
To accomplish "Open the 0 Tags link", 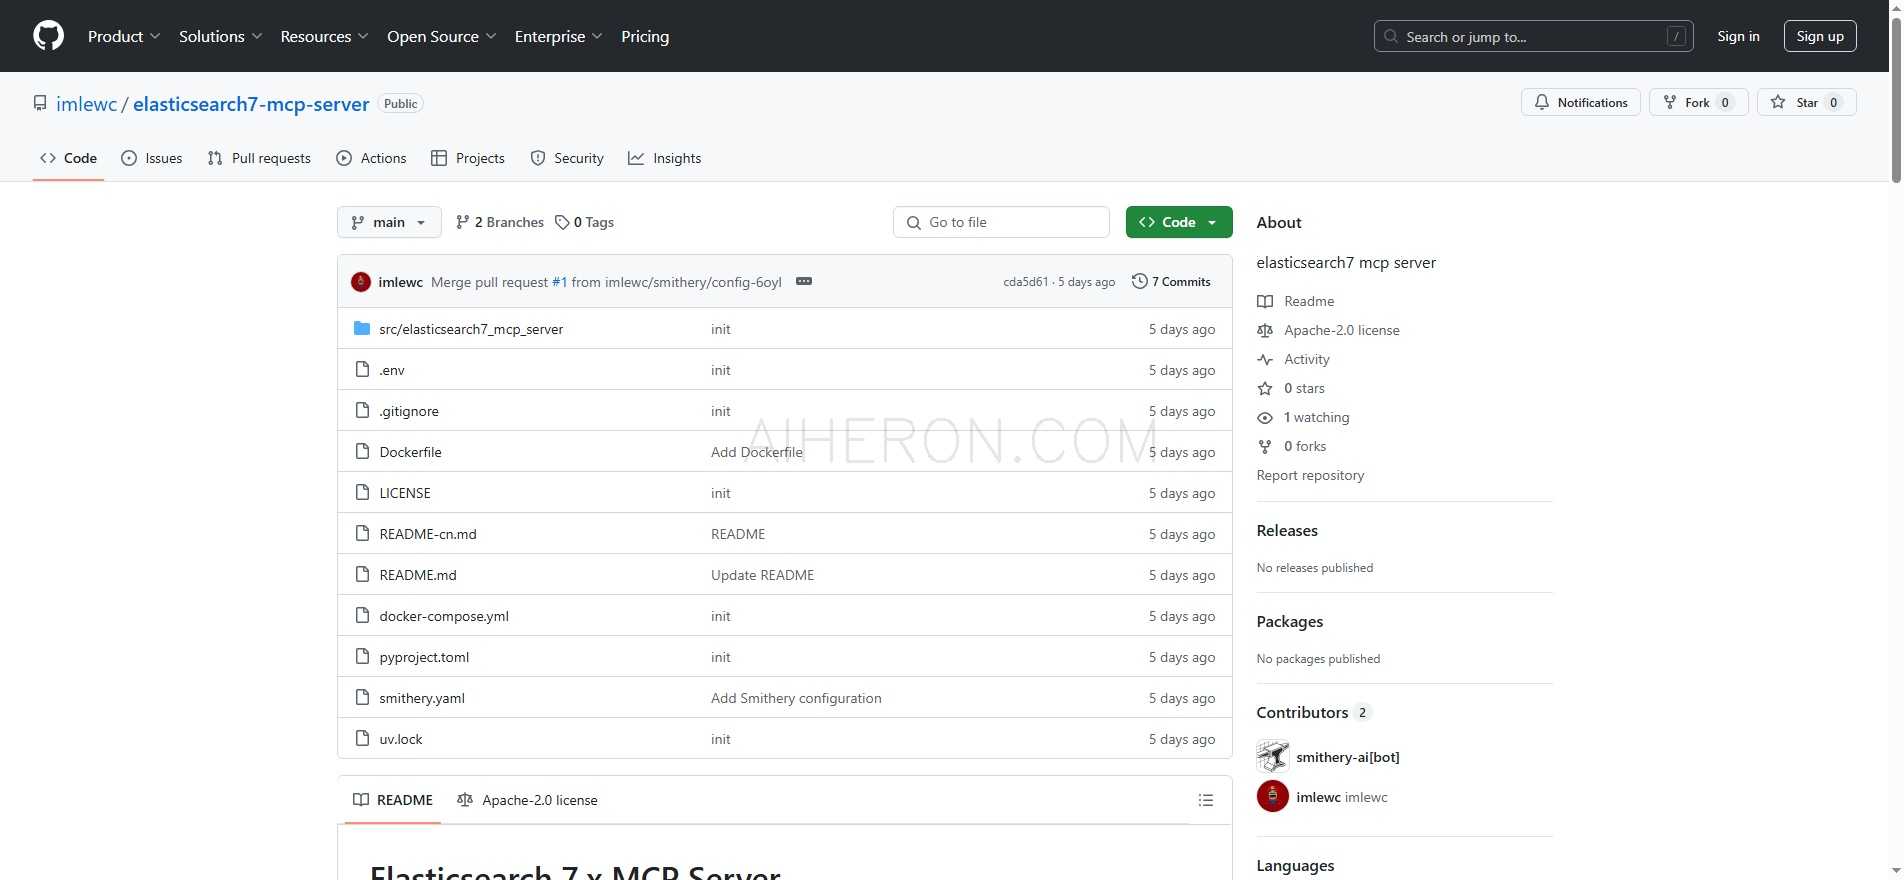I will pyautogui.click(x=585, y=222).
